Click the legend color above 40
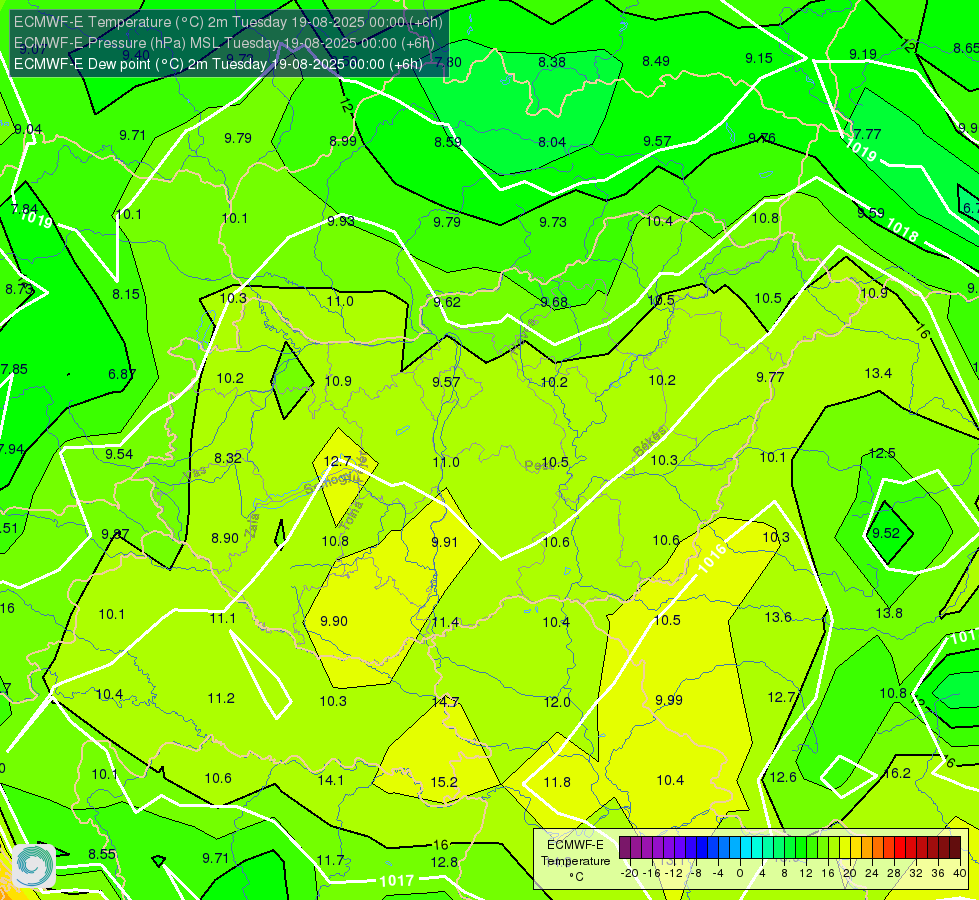The width and height of the screenshot is (979, 900). [955, 848]
